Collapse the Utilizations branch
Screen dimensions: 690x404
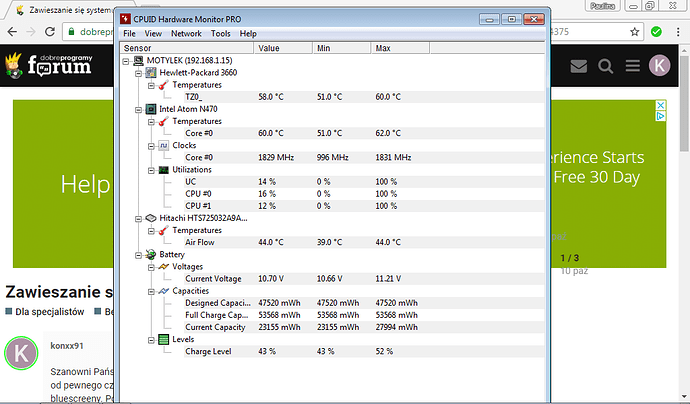(x=151, y=170)
